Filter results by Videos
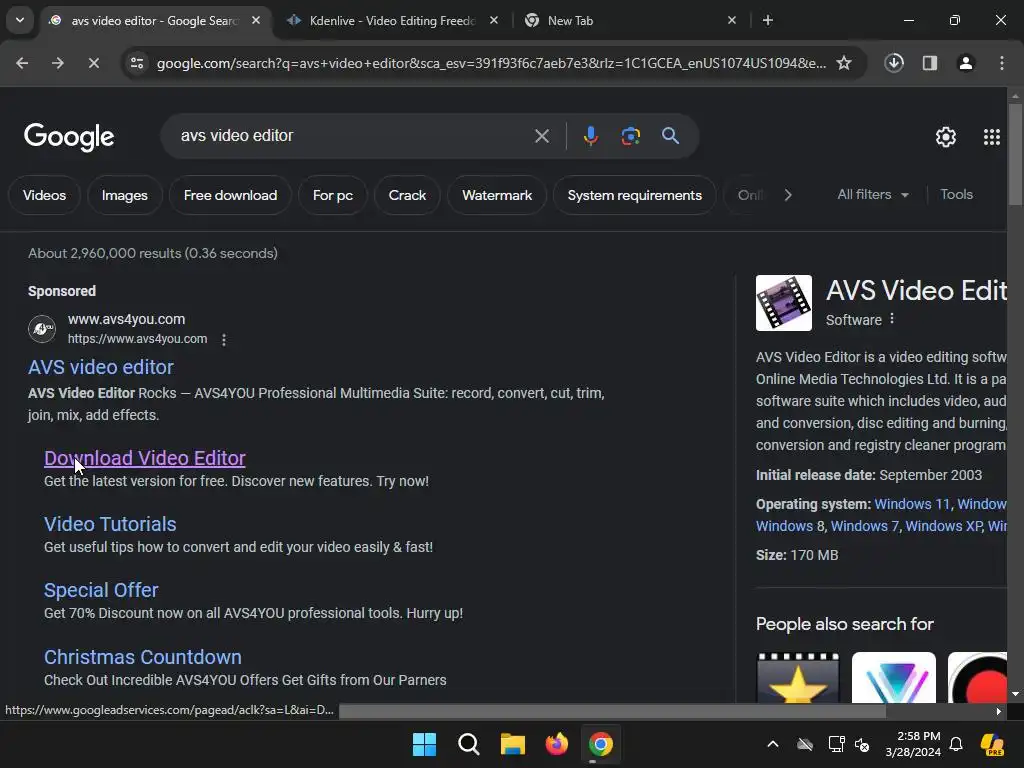The width and height of the screenshot is (1024, 768). 44,195
